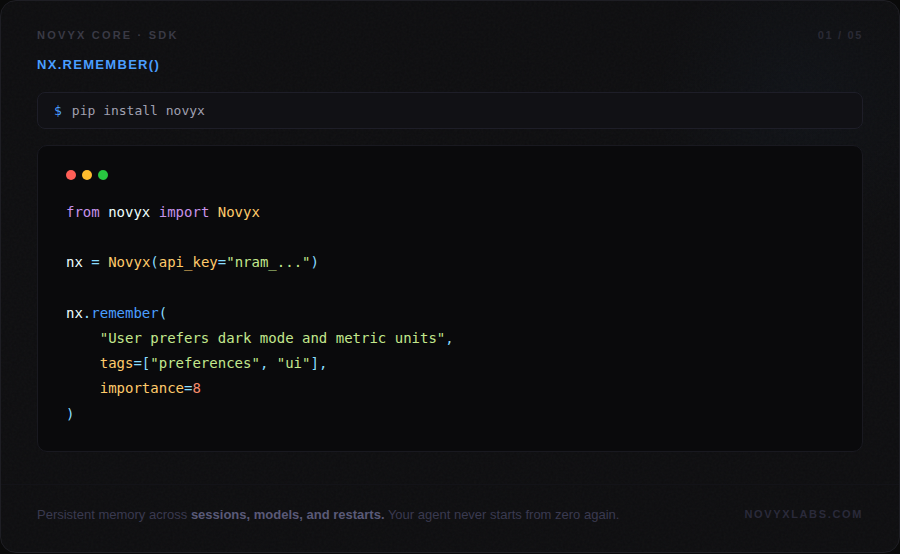Click the blue "remember" method name
This screenshot has height=554, width=900.
point(125,313)
